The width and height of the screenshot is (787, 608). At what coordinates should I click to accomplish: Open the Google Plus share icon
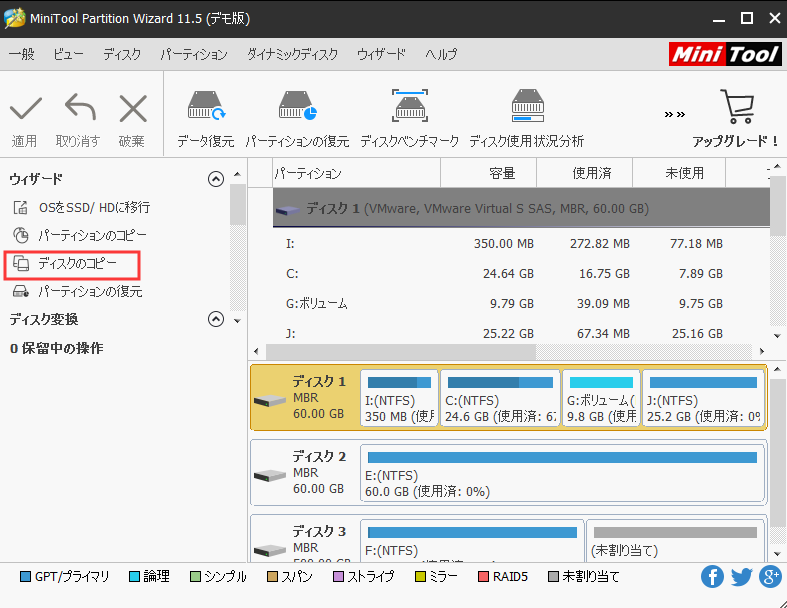[770, 576]
